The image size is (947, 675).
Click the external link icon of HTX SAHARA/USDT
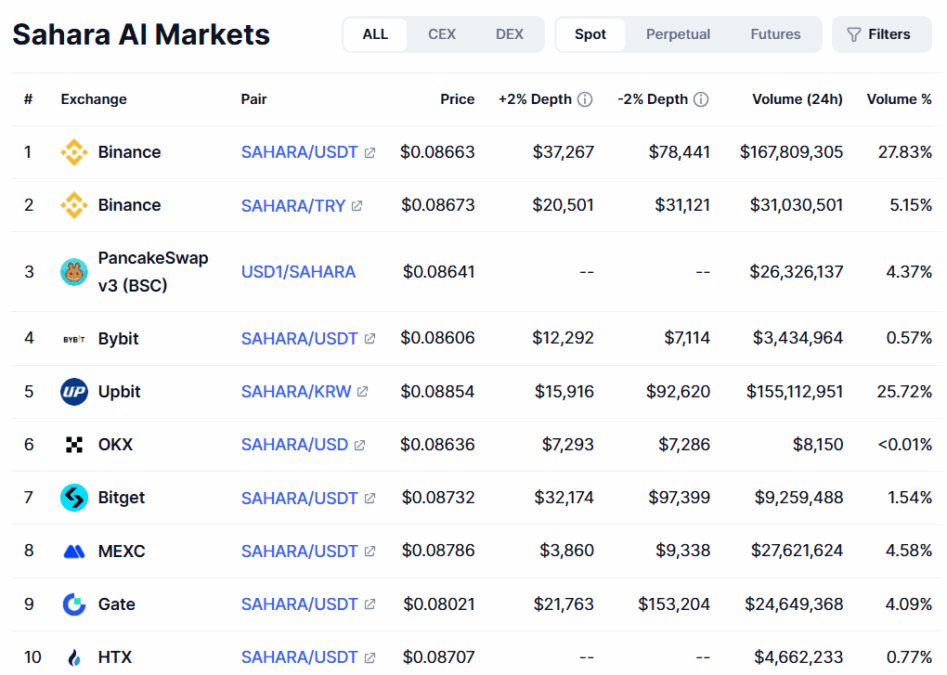pyautogui.click(x=370, y=657)
